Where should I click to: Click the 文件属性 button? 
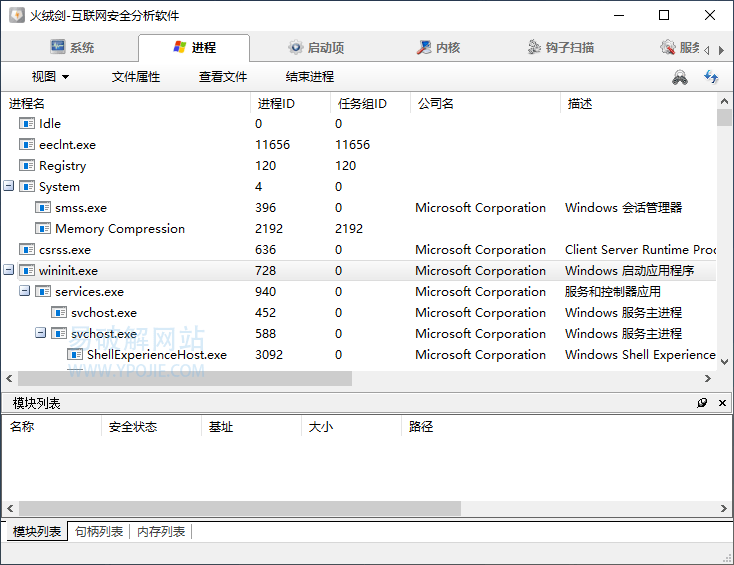click(136, 77)
